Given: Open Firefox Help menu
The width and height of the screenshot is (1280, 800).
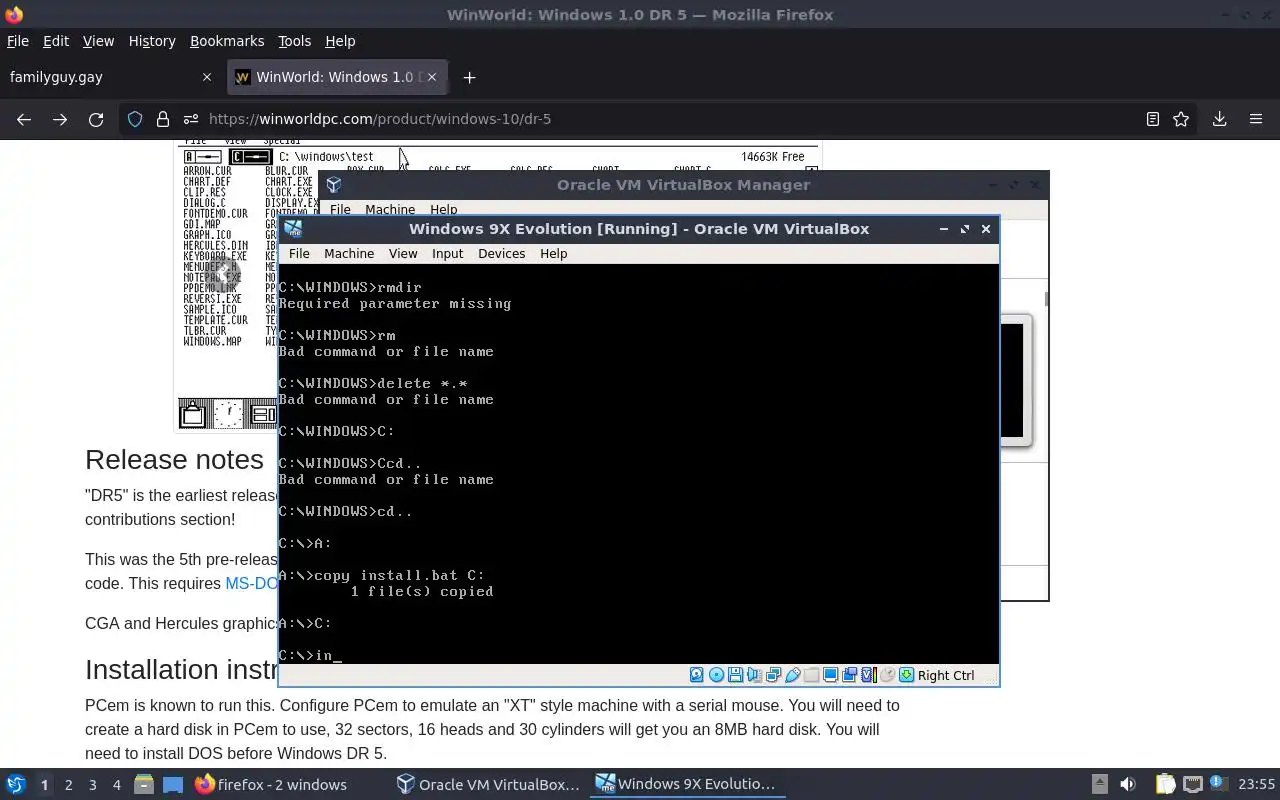Looking at the screenshot, I should (x=340, y=41).
